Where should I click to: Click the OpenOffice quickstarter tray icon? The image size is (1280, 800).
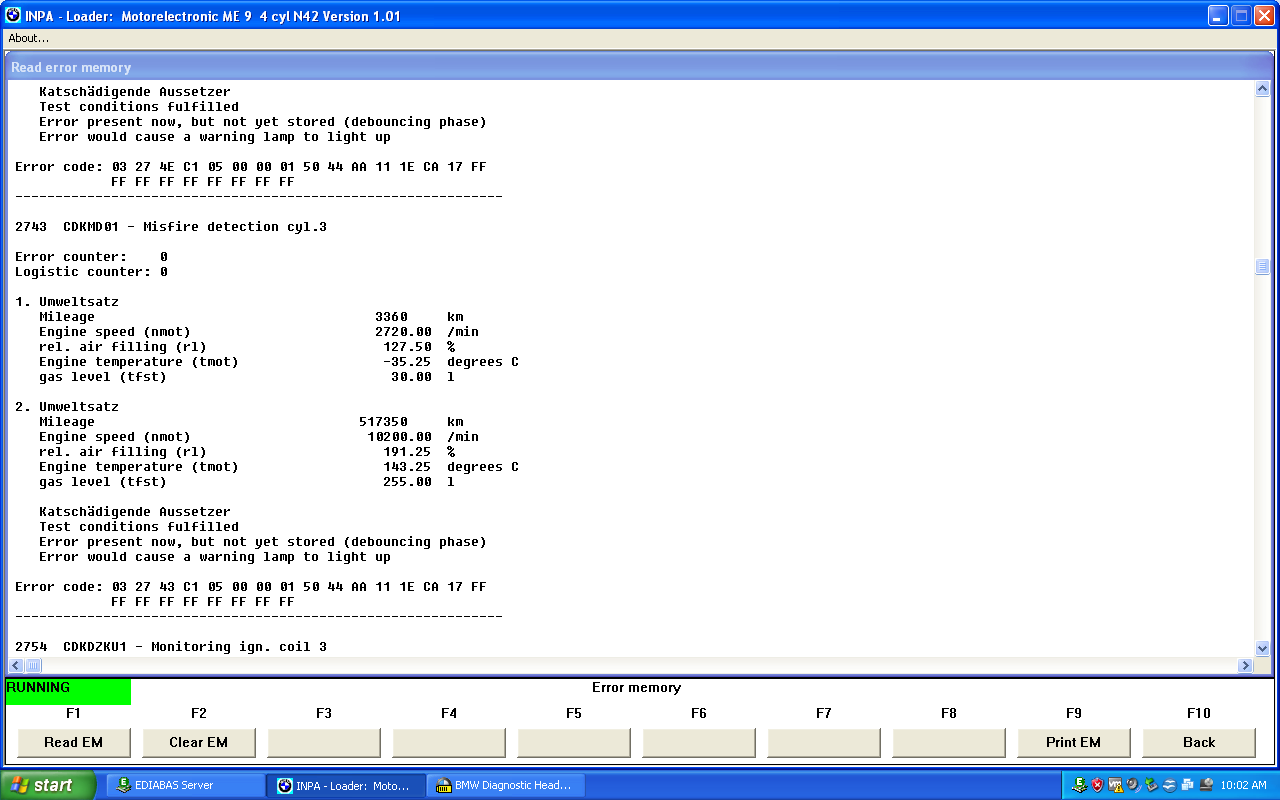pyautogui.click(x=1169, y=785)
